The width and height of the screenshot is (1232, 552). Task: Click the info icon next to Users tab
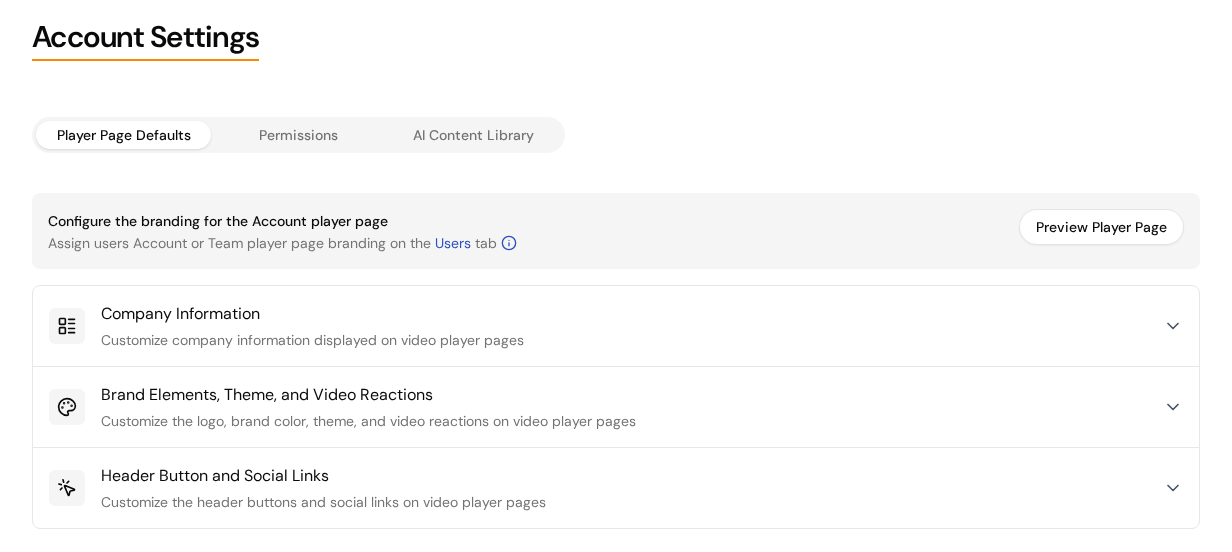click(x=509, y=243)
